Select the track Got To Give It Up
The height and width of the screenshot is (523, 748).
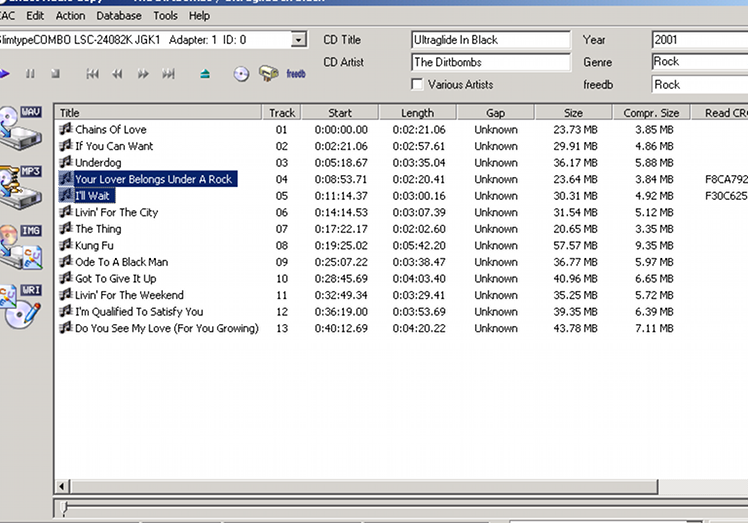pos(115,278)
